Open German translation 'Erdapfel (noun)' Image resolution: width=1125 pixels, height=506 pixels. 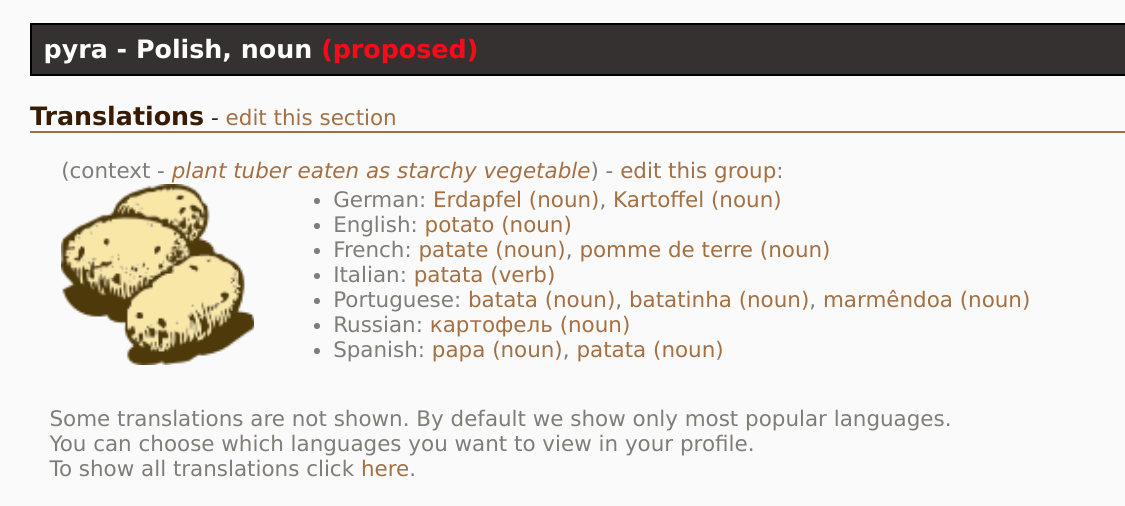pos(515,200)
